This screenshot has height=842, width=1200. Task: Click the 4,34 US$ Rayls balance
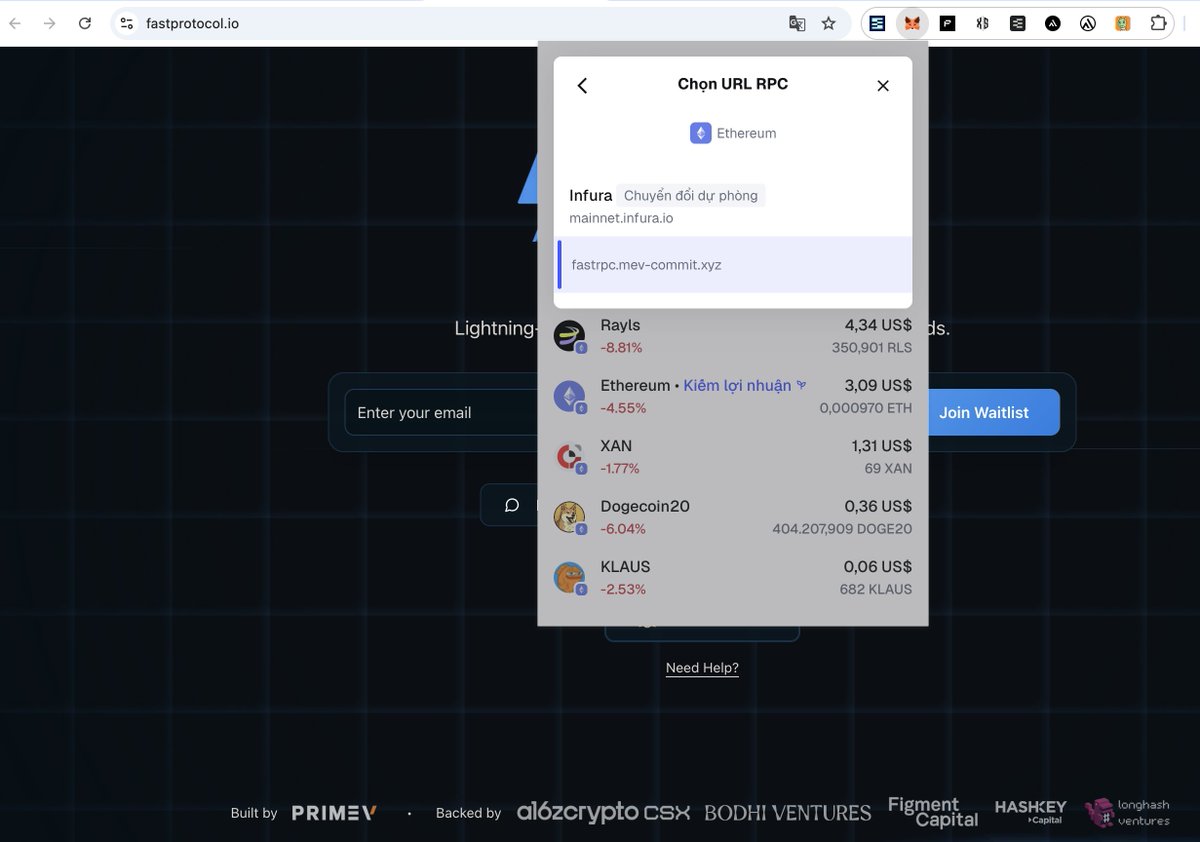(878, 325)
